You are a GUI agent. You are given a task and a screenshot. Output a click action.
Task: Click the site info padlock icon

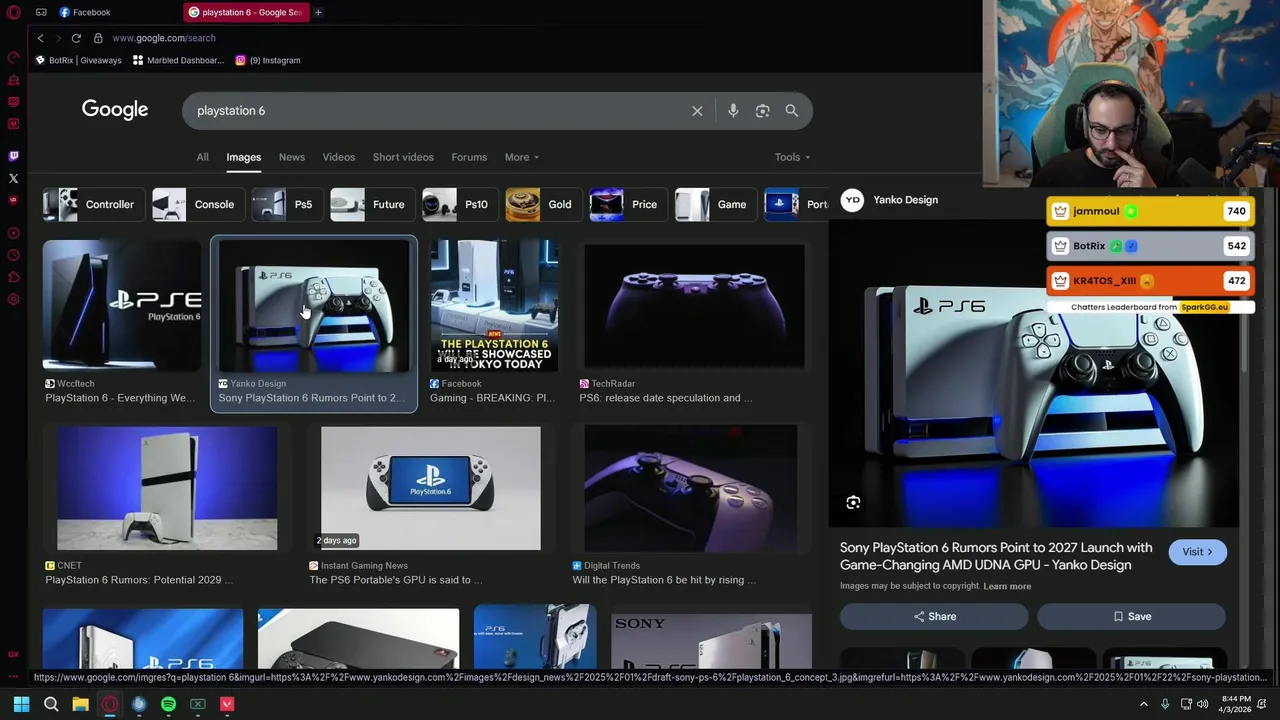click(x=98, y=38)
